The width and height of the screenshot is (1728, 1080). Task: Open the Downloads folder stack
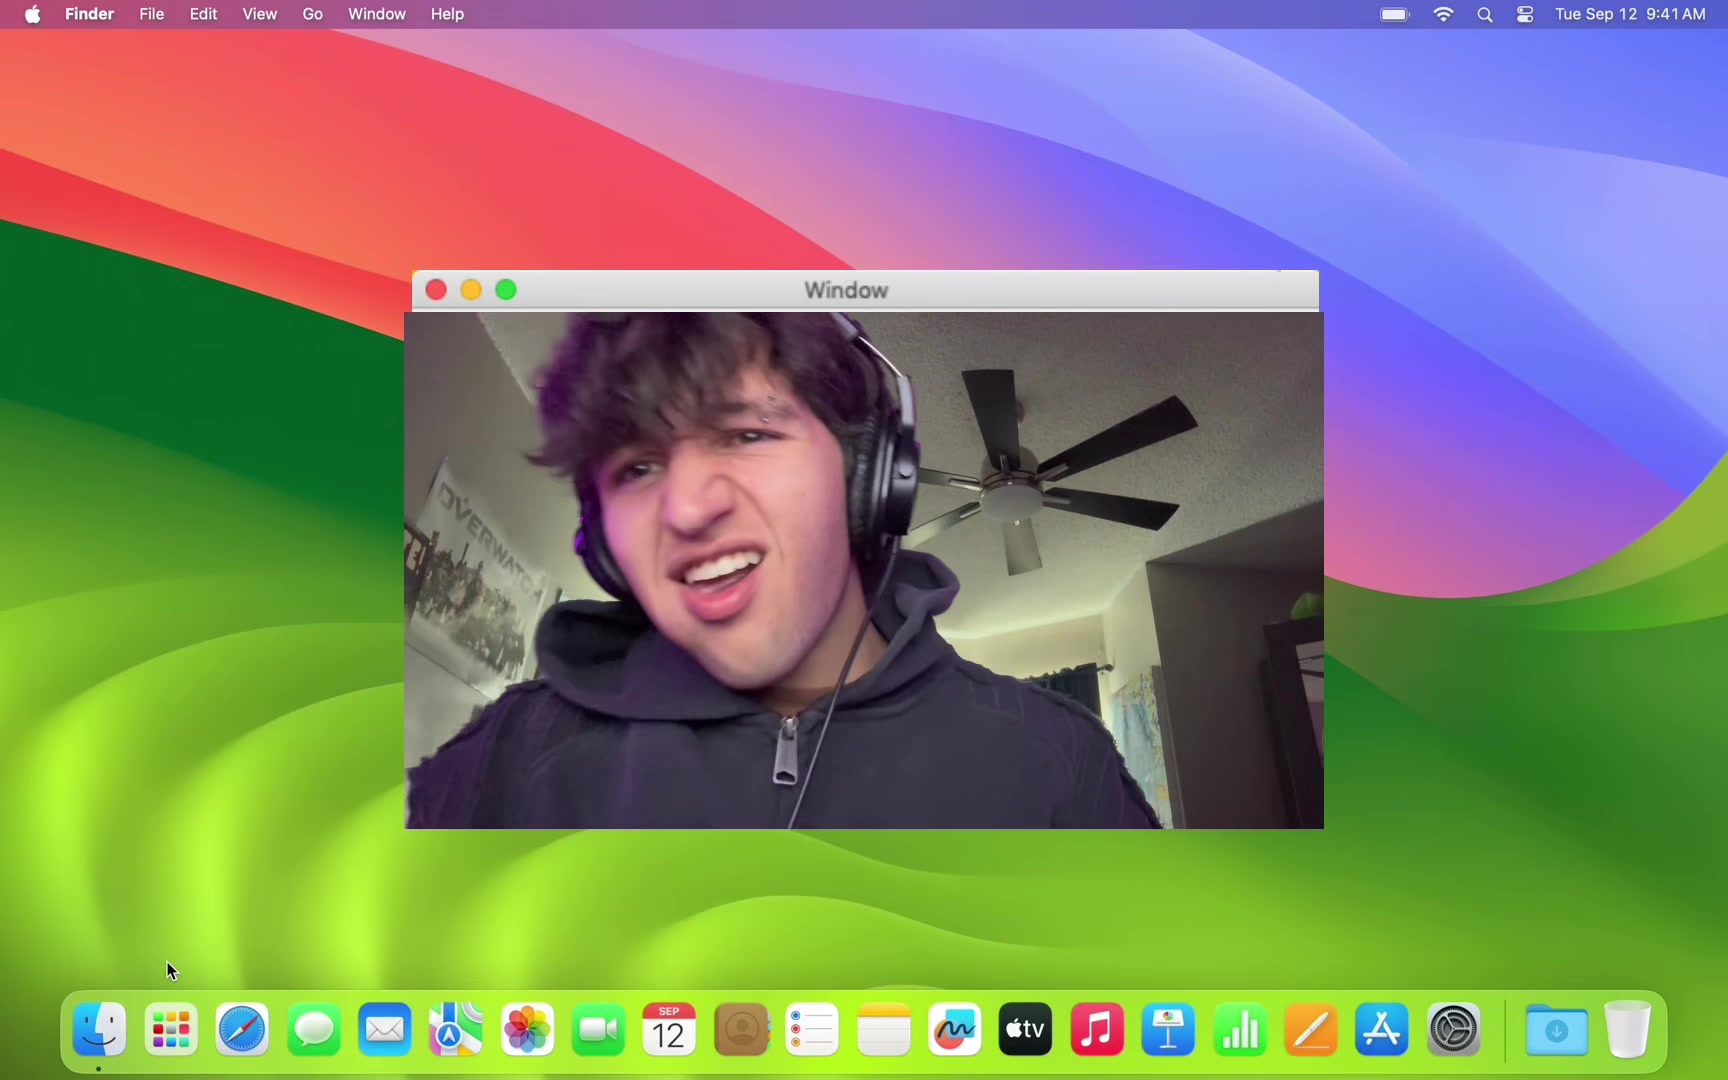pos(1557,1030)
